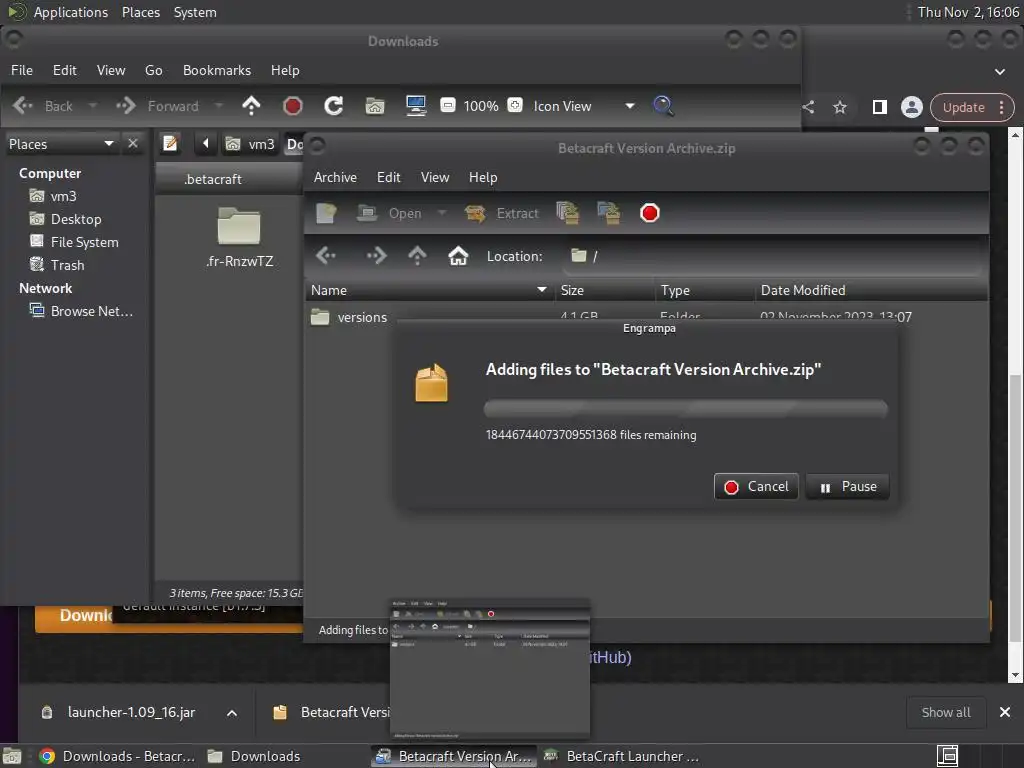Click the Date Modified column header
The image size is (1024, 768).
pyautogui.click(x=871, y=291)
